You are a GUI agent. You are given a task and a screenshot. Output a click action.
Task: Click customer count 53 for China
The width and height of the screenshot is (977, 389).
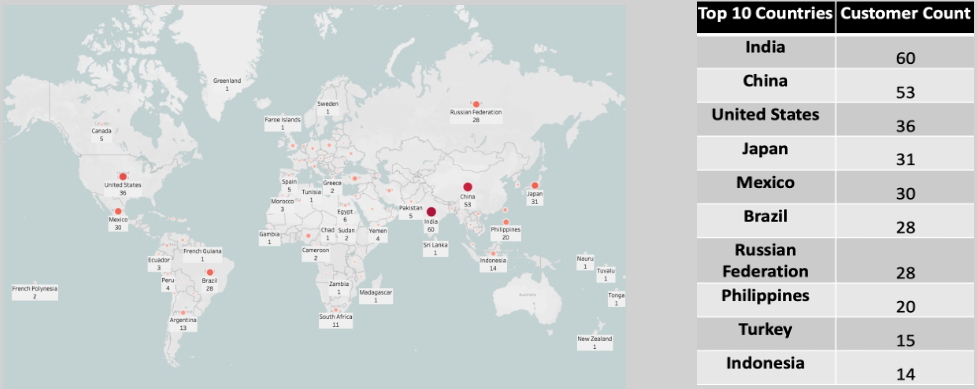click(905, 93)
